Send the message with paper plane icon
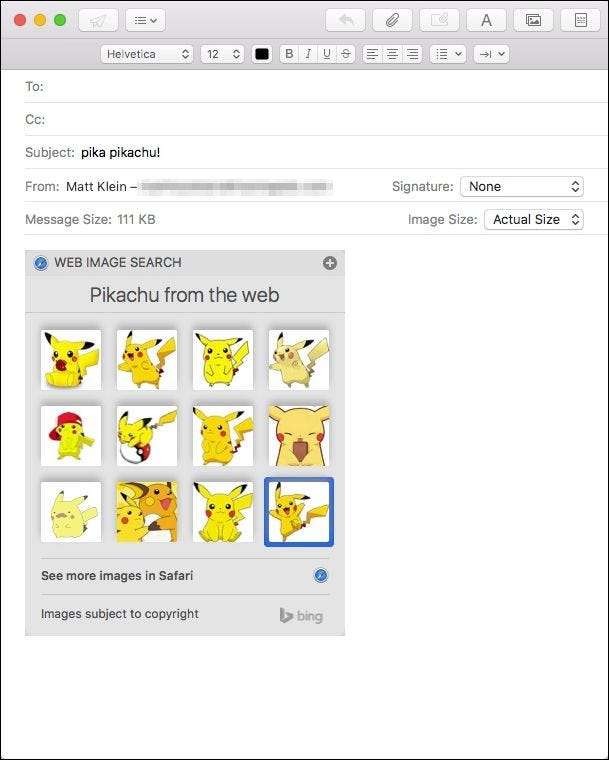Image resolution: width=609 pixels, height=760 pixels. point(98,20)
